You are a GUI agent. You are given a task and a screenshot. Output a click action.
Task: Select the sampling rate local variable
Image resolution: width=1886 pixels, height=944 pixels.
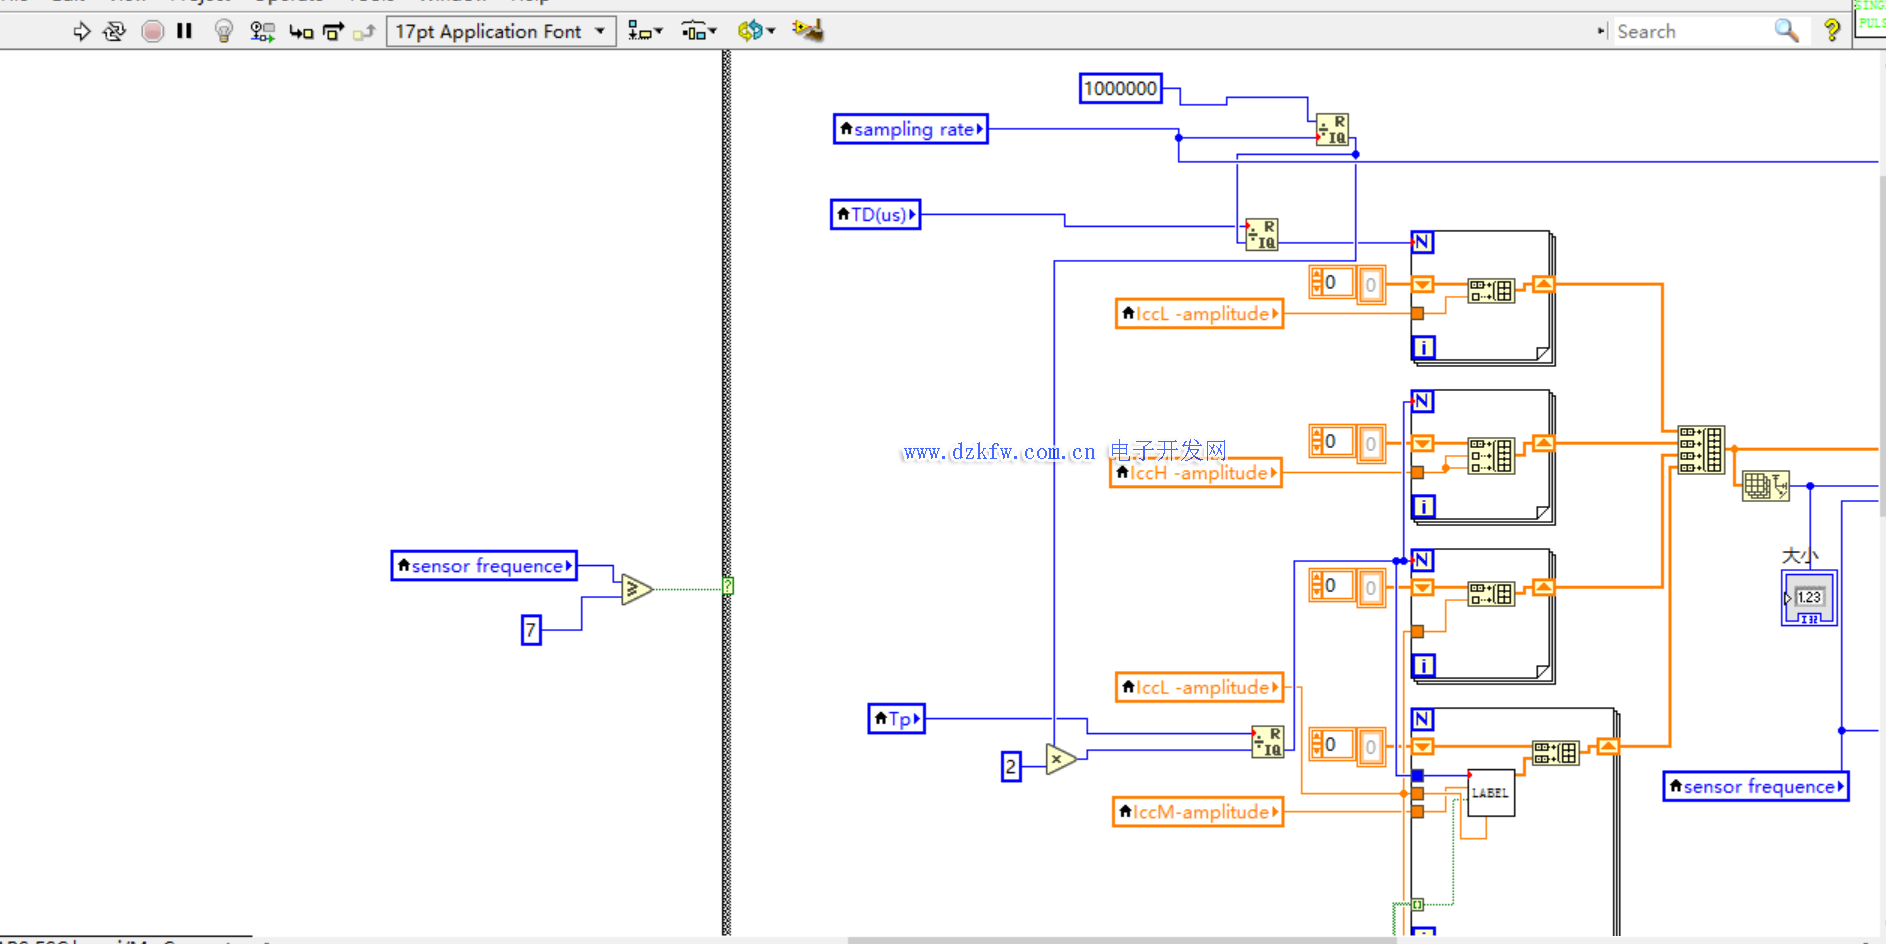[910, 129]
